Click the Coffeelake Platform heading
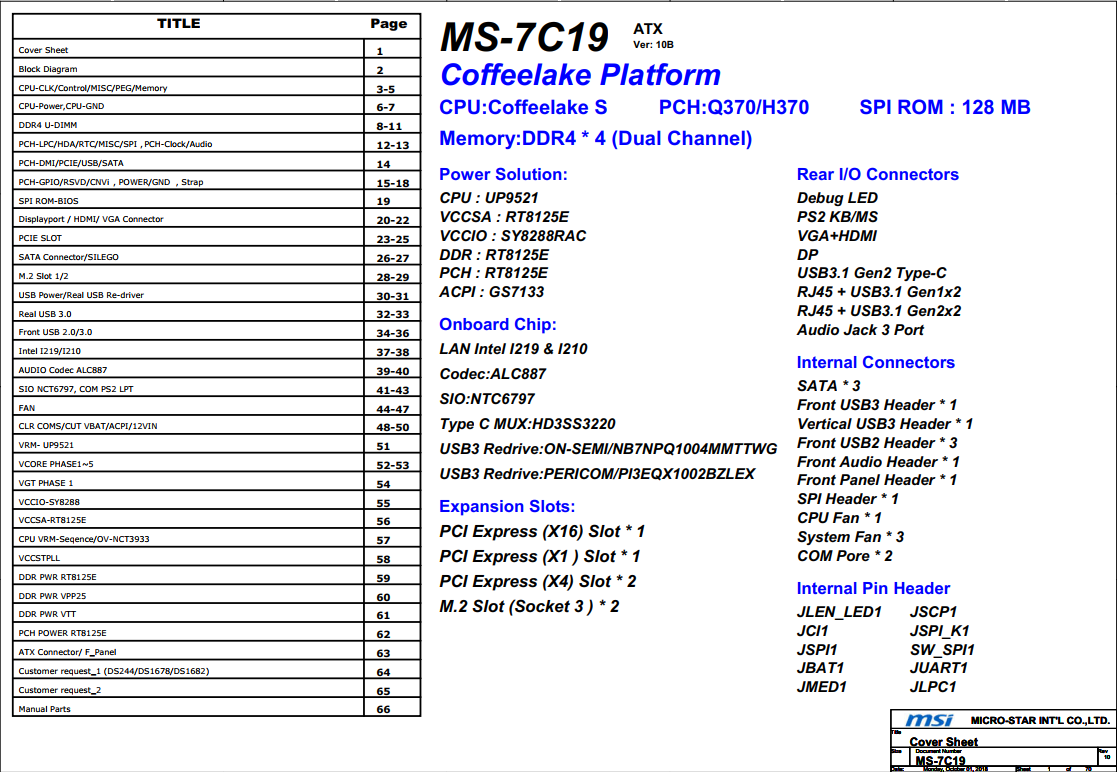Viewport: 1117px width, 772px height. click(x=580, y=75)
